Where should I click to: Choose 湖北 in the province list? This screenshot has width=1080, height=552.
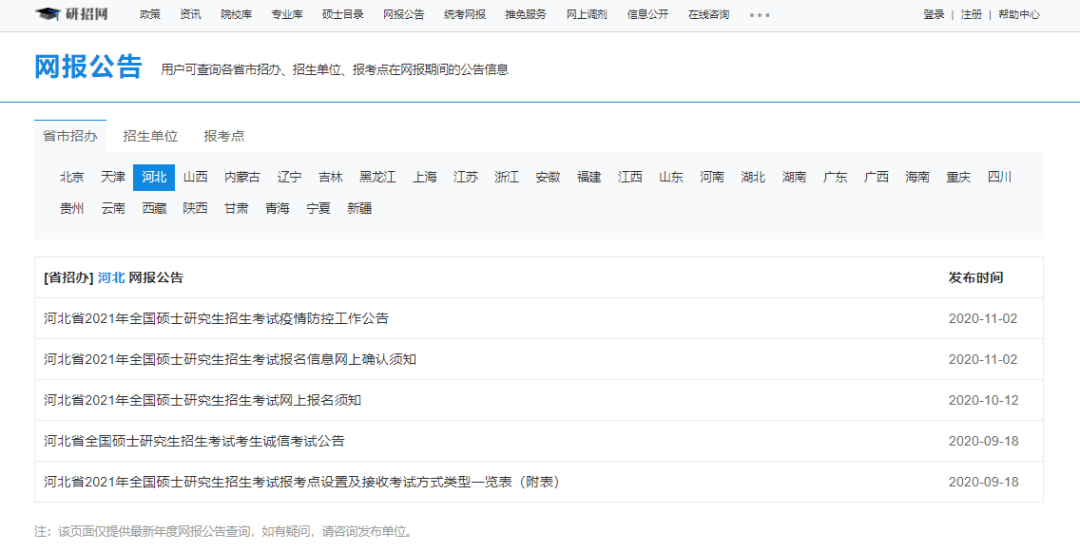(x=754, y=177)
